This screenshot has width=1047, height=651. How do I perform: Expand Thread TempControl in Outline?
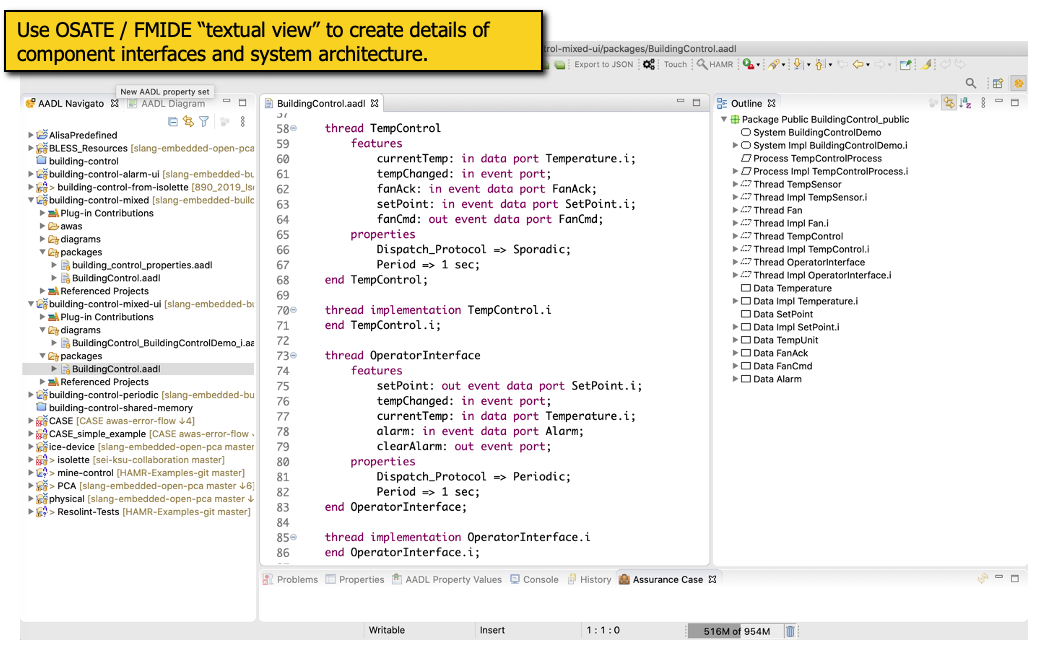[x=736, y=237]
